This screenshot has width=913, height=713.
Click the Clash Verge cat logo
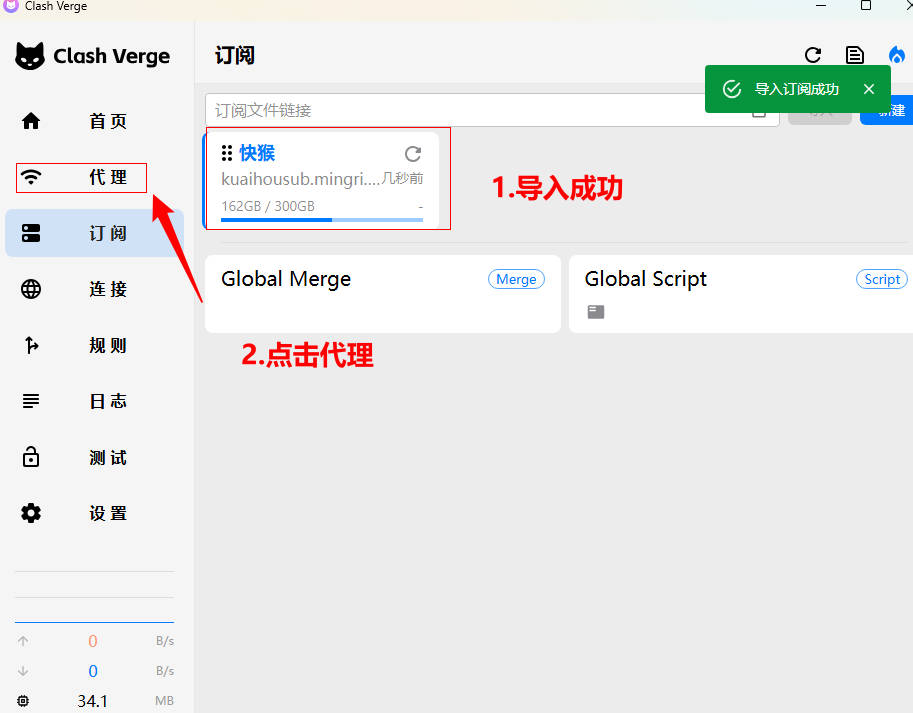pos(30,56)
